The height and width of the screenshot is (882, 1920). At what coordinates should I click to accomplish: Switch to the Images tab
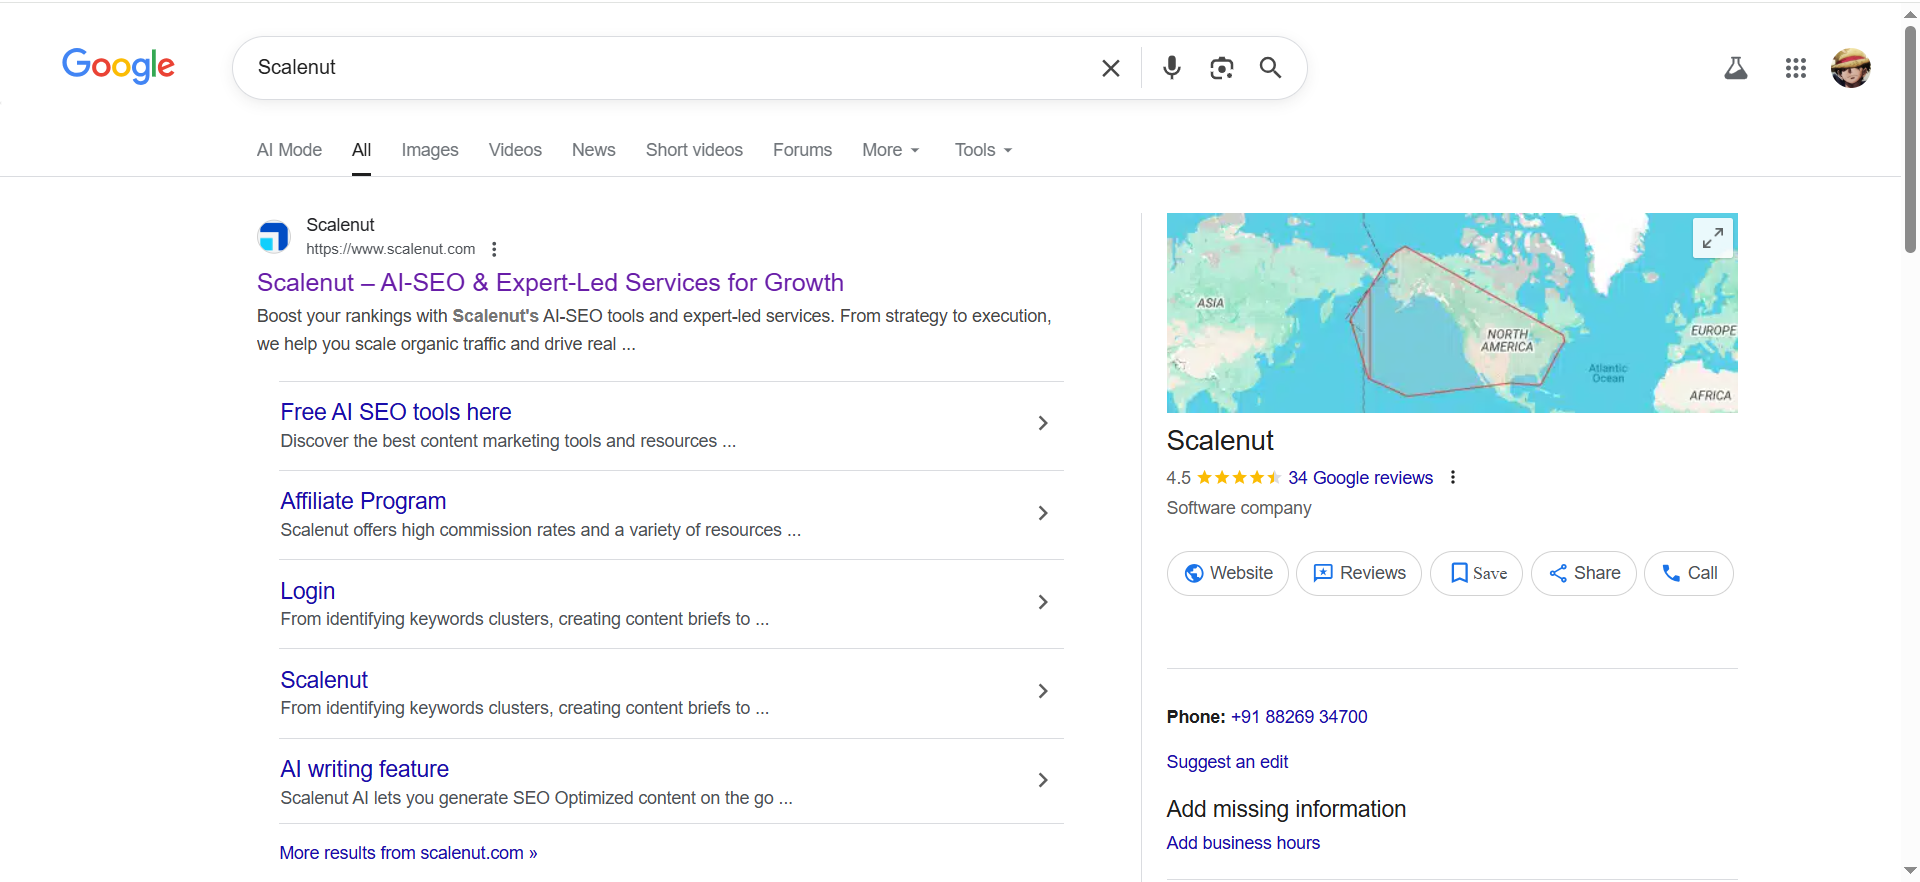pos(430,150)
